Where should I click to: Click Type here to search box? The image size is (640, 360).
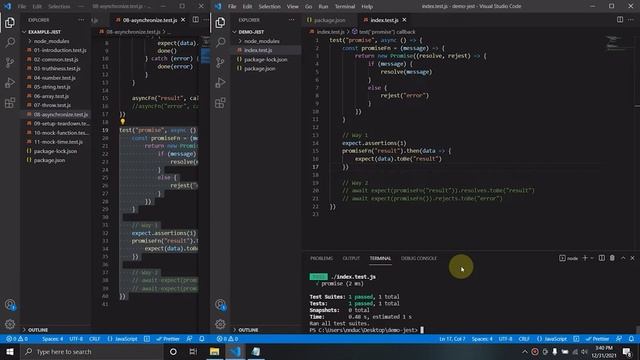pyautogui.click(x=92, y=351)
